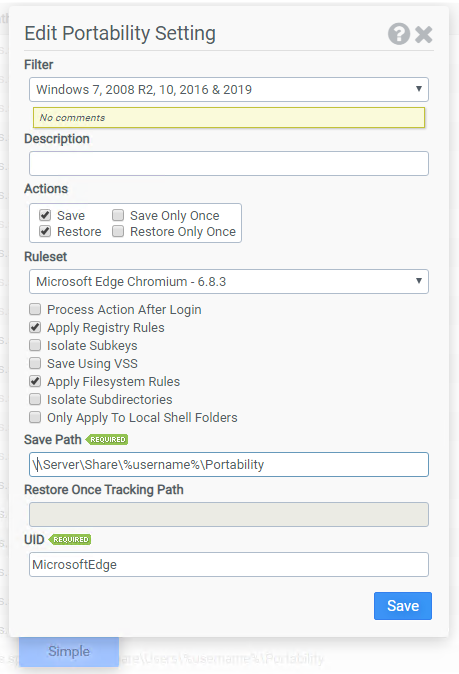Check the Isolate Subkeys option
Screen dimensions: 459x674
pos(35,345)
